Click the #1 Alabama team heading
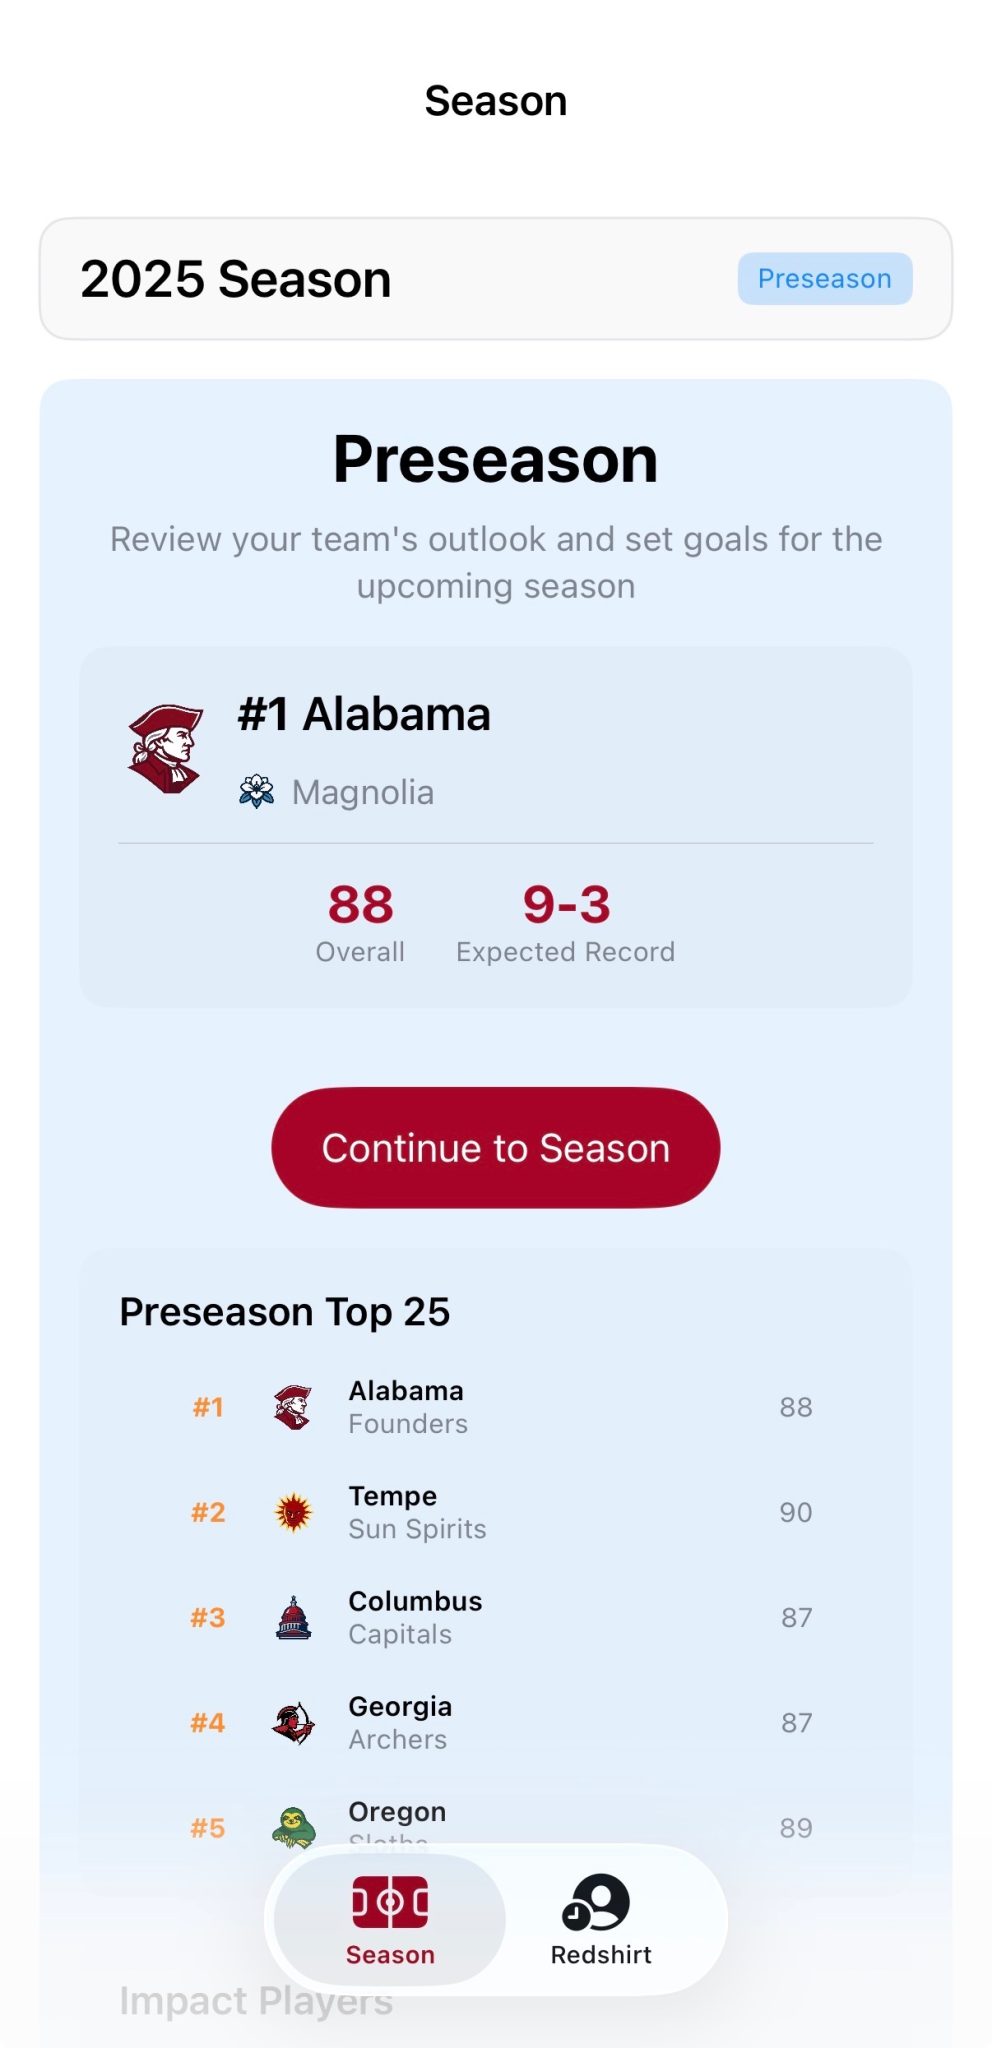 click(364, 715)
